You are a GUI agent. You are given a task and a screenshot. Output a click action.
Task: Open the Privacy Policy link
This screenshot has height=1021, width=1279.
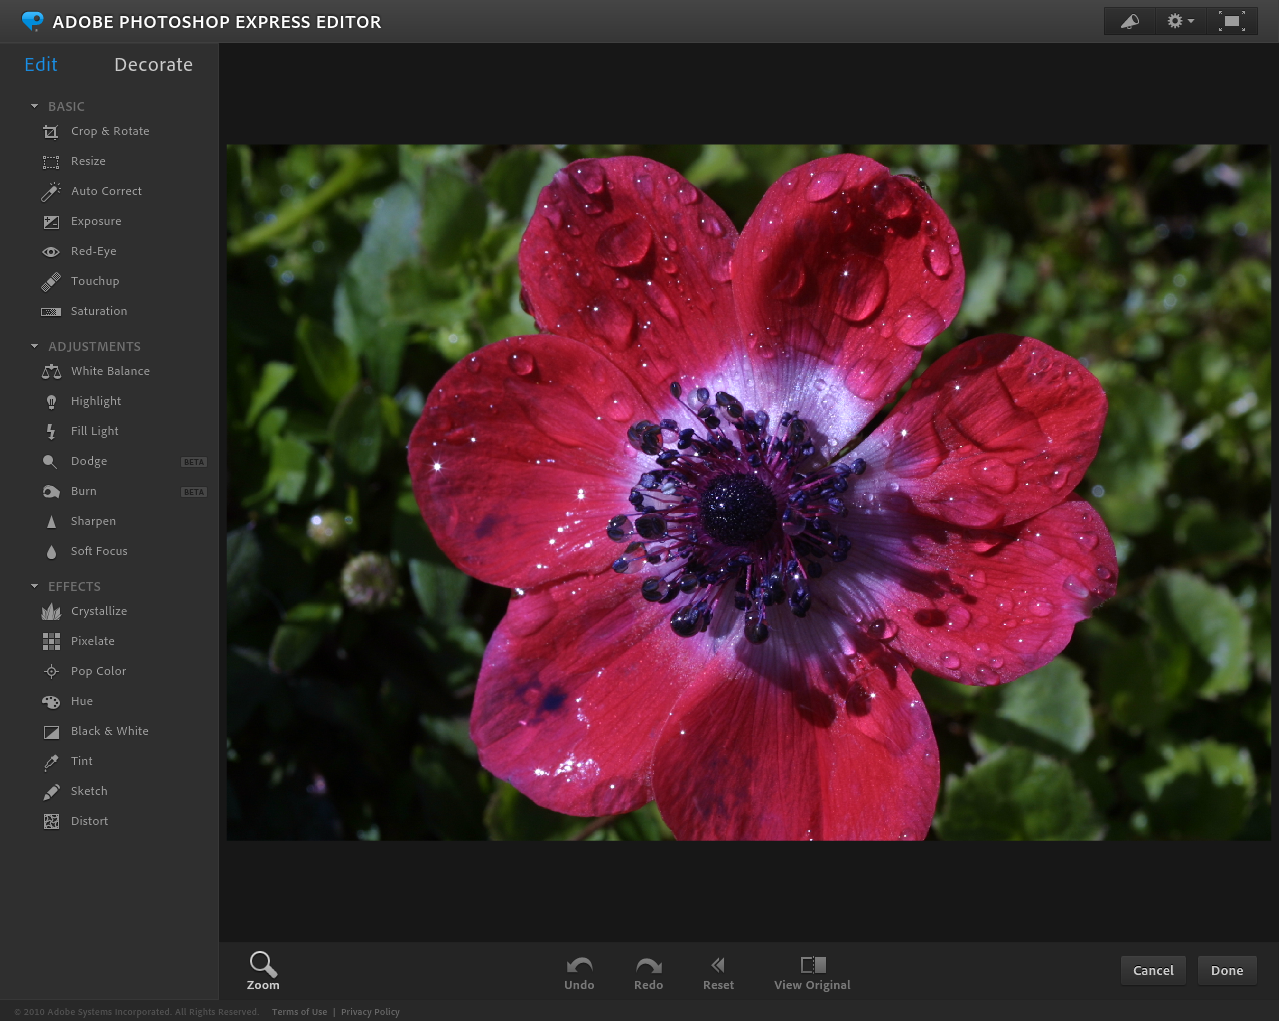370,1011
